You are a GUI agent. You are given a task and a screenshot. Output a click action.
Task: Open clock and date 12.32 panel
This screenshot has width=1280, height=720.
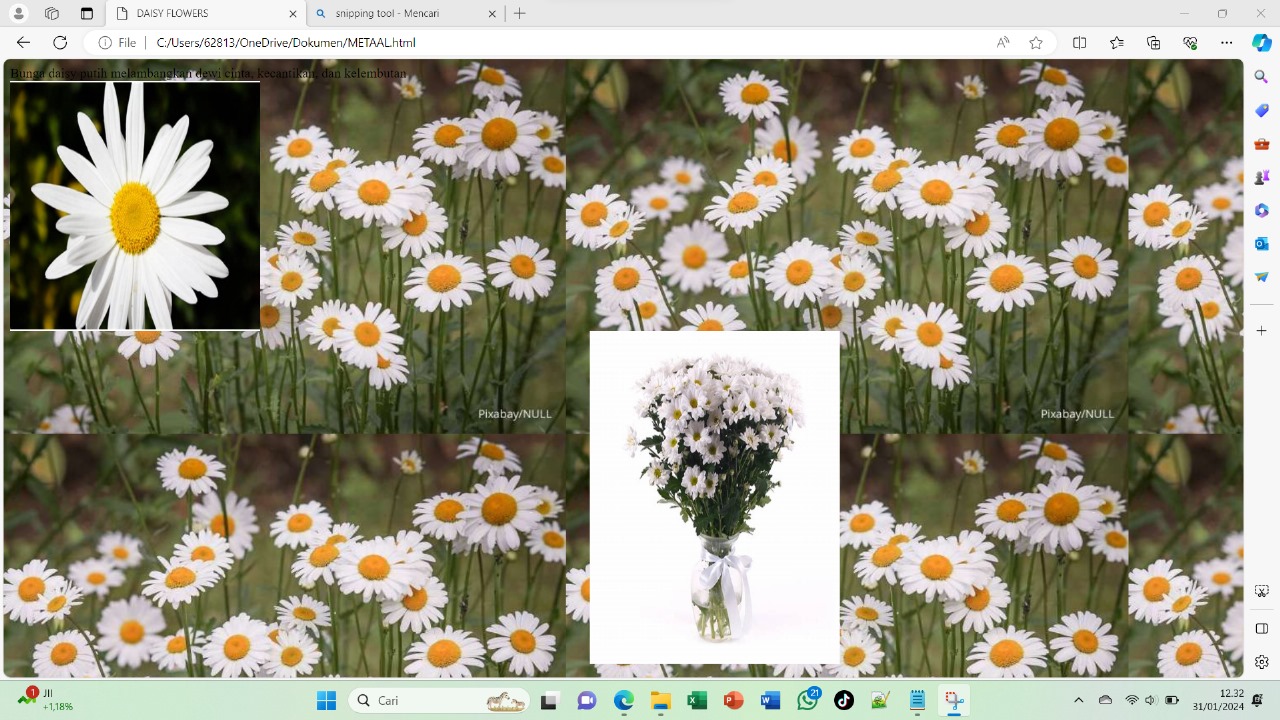[x=1218, y=700]
